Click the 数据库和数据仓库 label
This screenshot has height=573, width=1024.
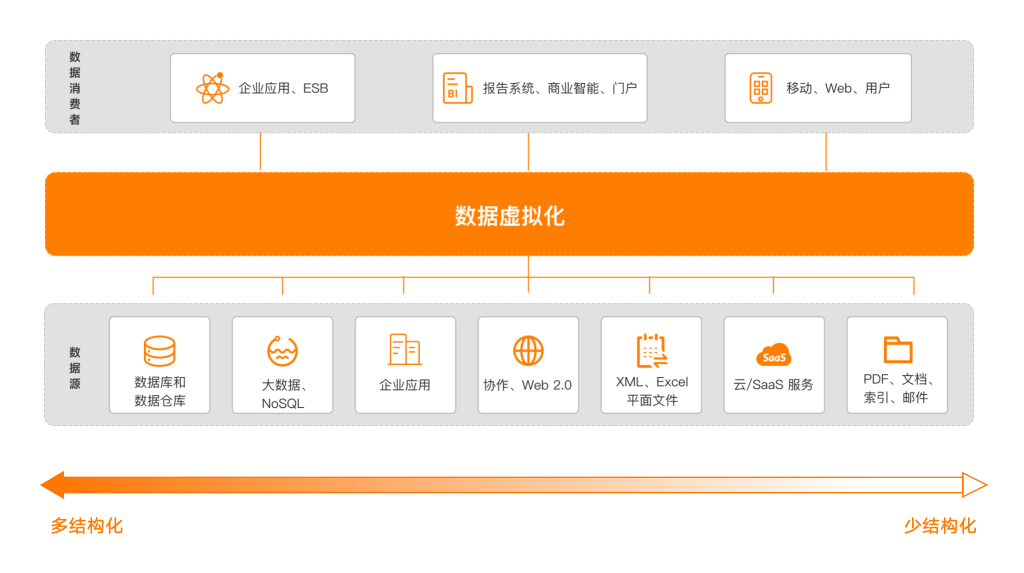(159, 392)
